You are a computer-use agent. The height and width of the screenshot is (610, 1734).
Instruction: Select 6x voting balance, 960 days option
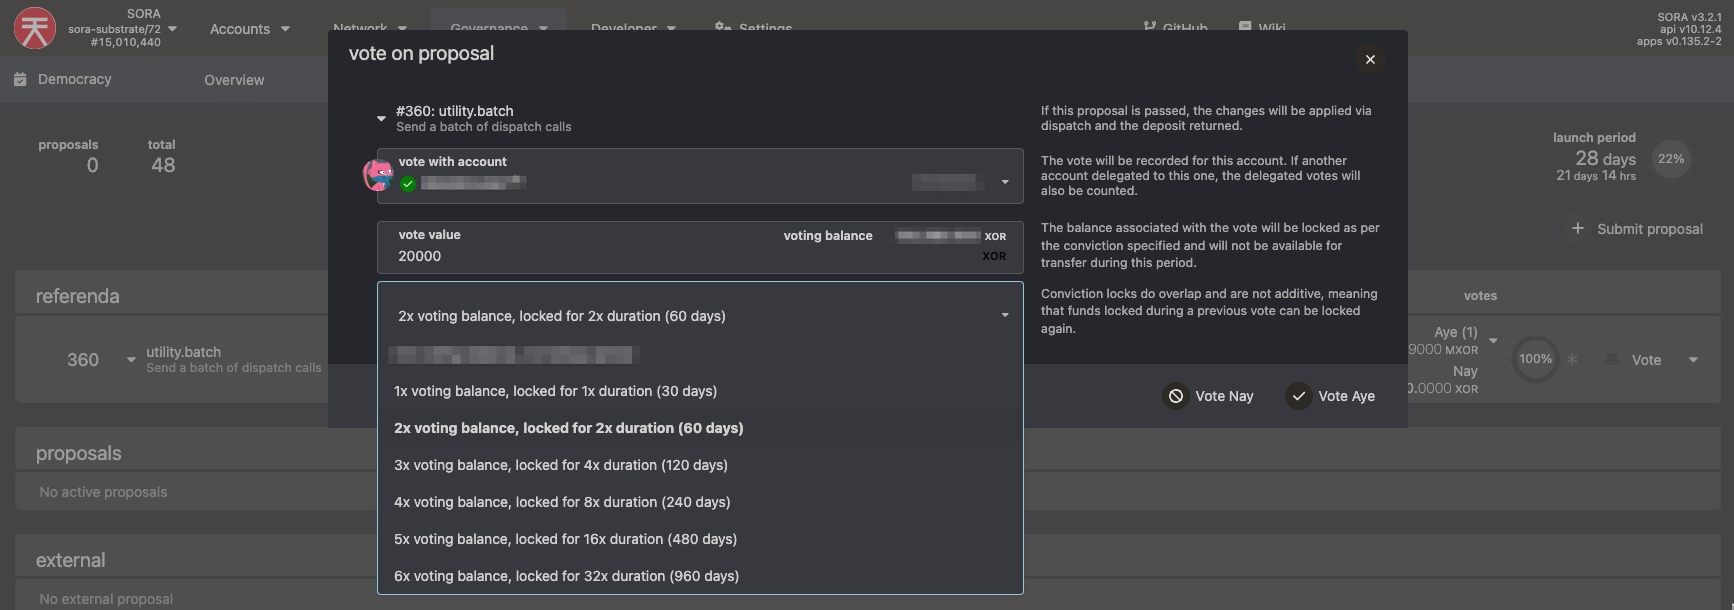tap(700, 576)
